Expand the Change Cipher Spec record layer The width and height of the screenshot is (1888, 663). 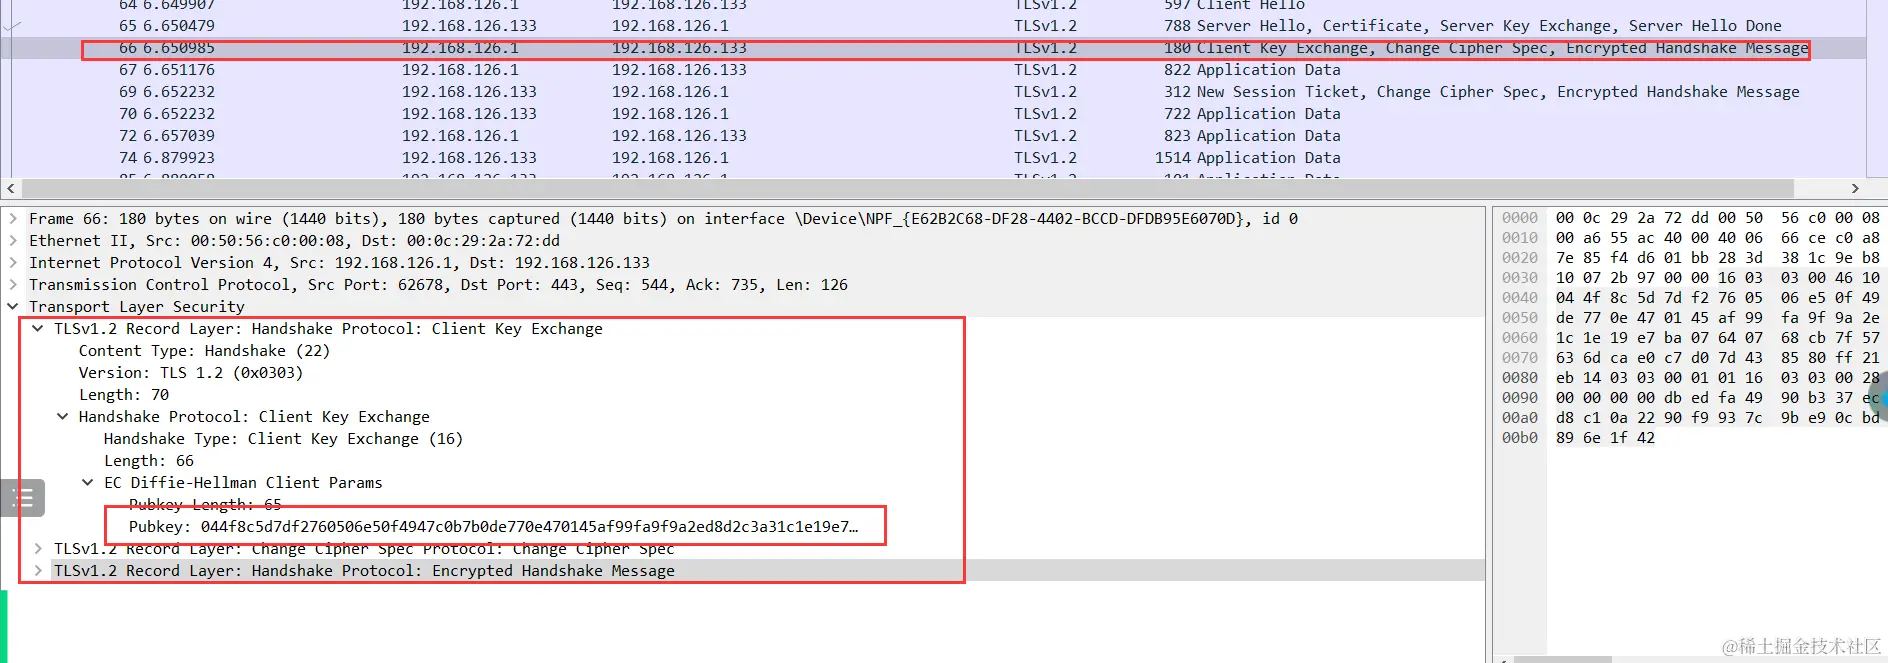[37, 548]
